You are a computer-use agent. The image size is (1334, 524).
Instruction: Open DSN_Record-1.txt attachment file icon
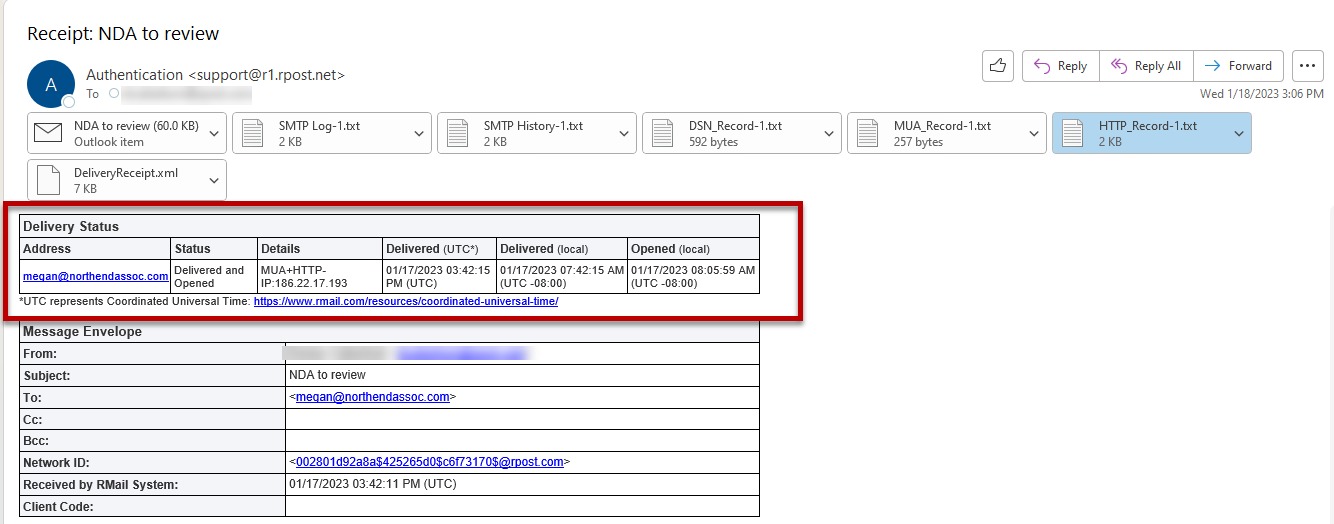tap(663, 133)
